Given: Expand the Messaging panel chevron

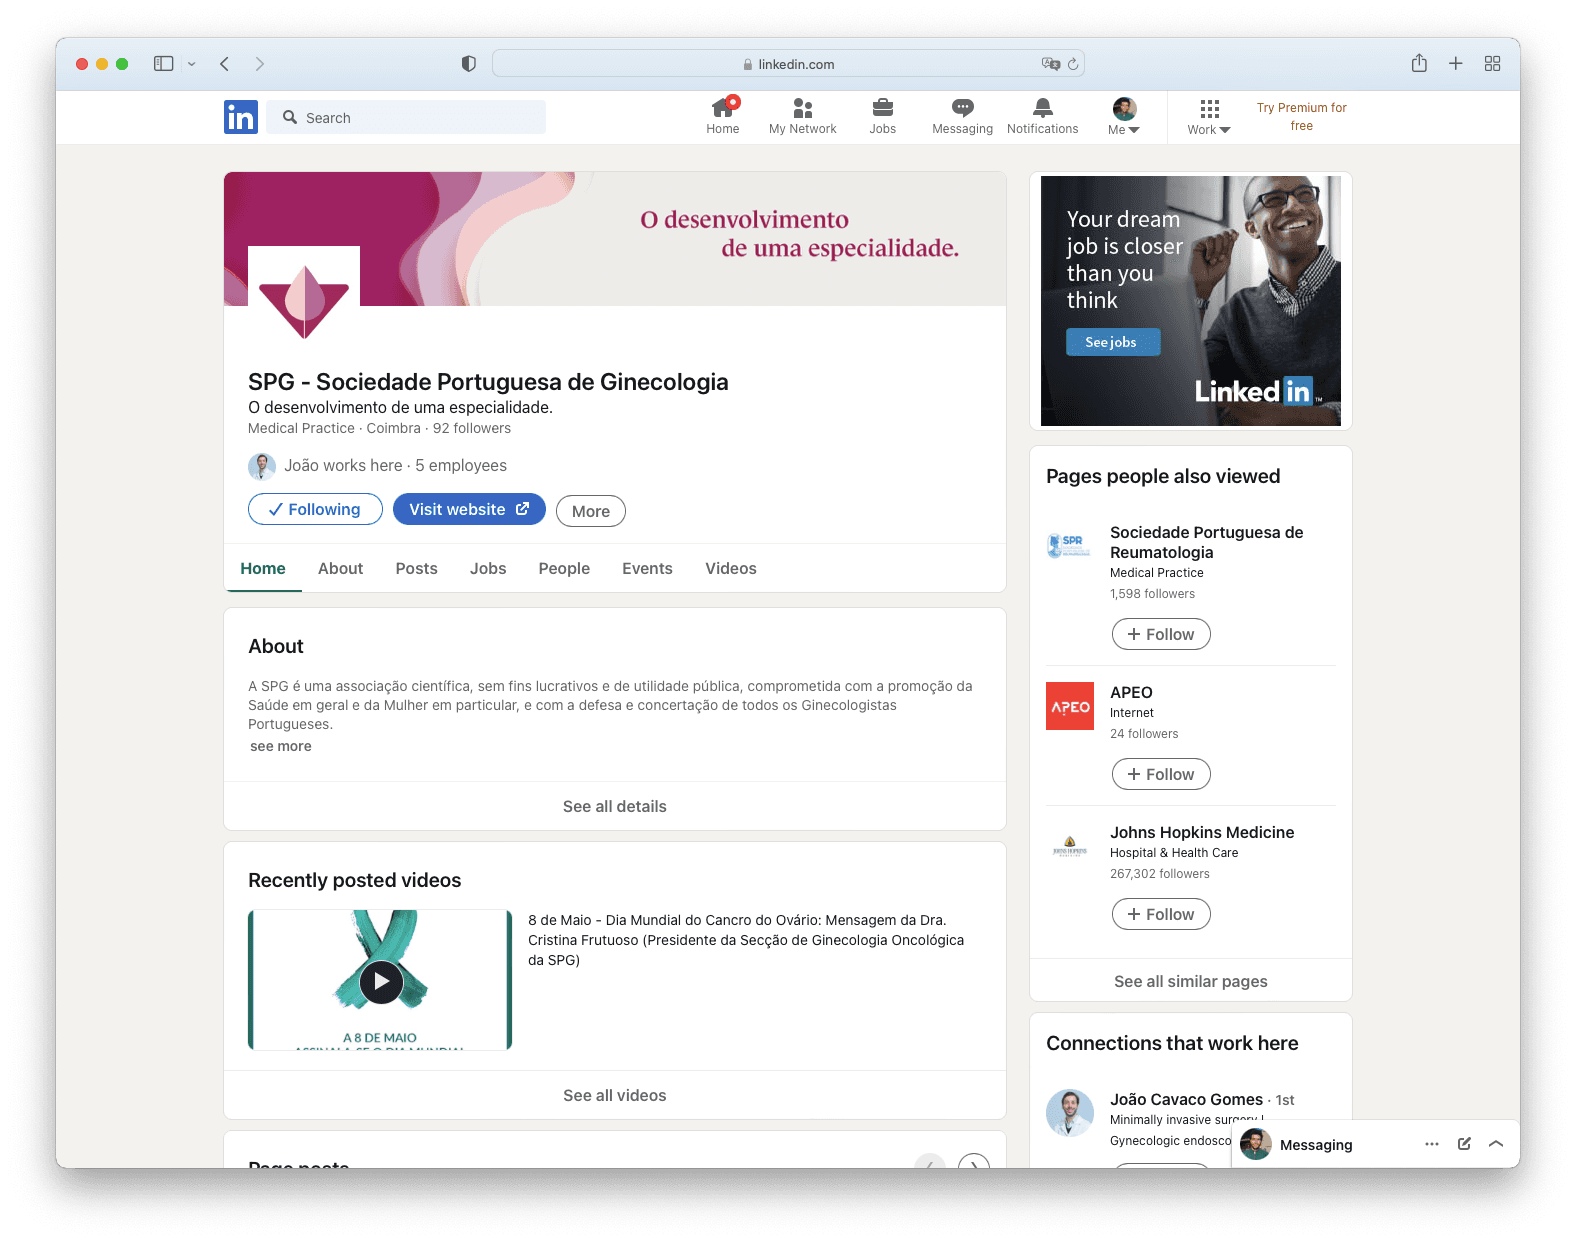Looking at the screenshot, I should [x=1496, y=1144].
